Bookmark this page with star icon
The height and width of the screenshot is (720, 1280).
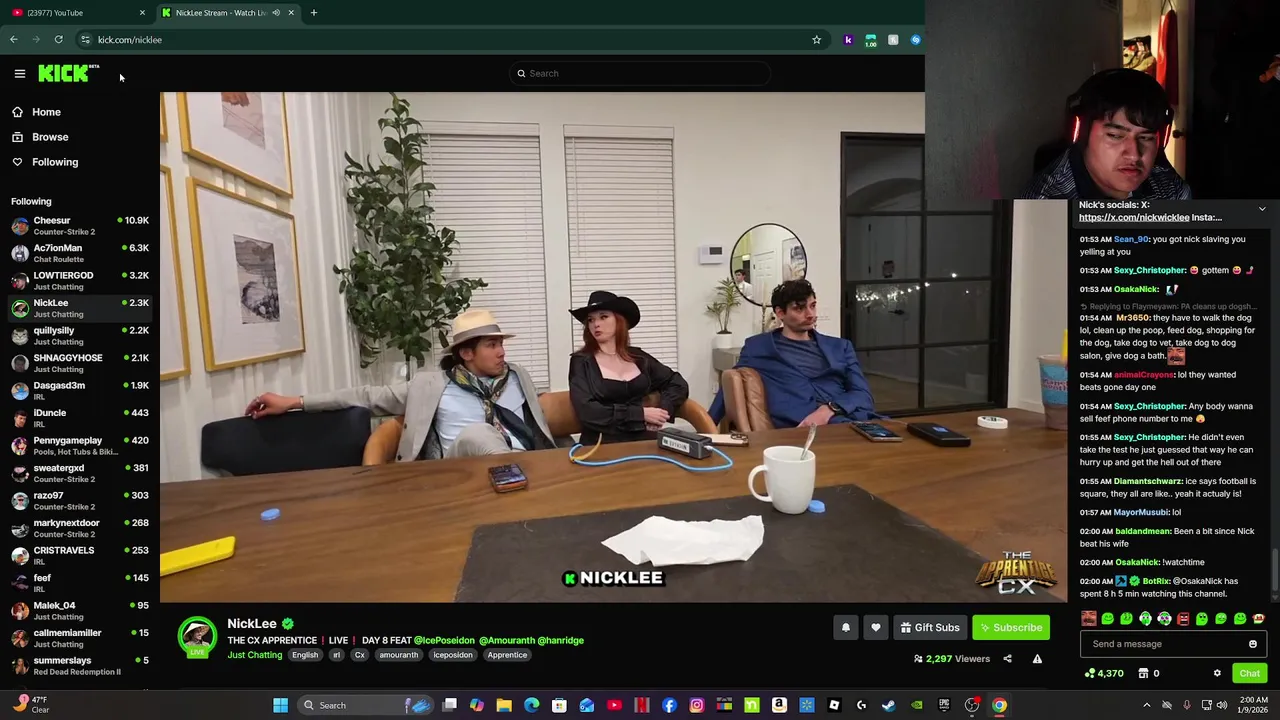point(816,39)
